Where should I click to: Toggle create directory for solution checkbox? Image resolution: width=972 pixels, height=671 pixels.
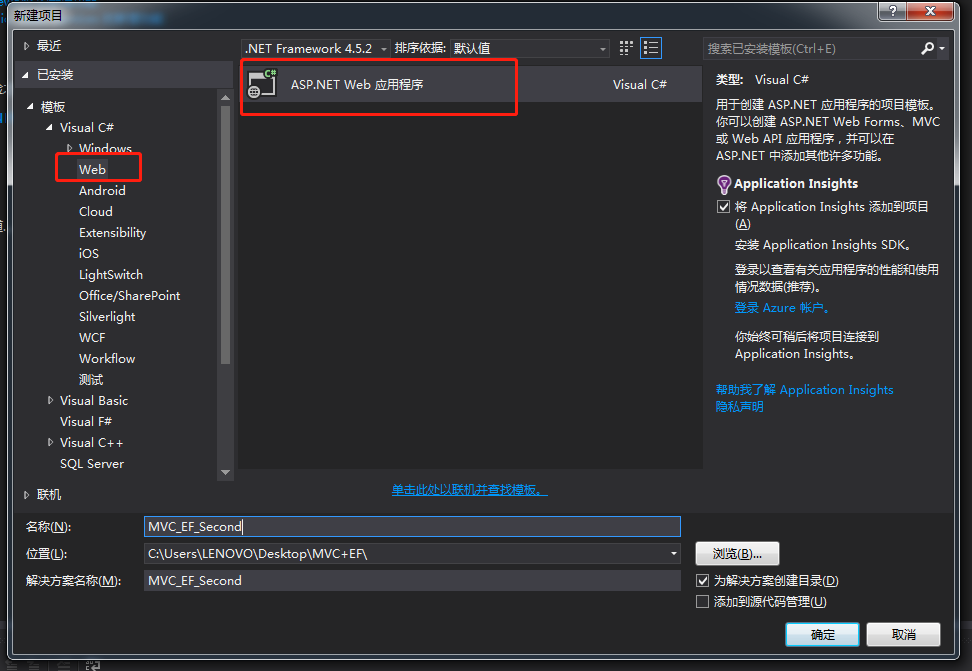[x=702, y=580]
